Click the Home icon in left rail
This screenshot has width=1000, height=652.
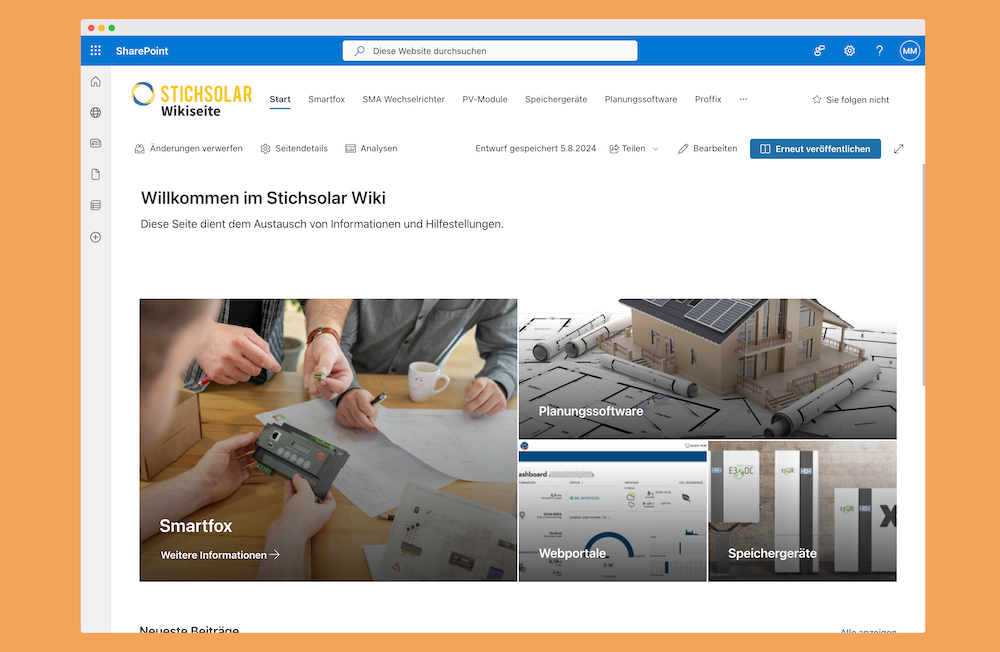(x=96, y=82)
